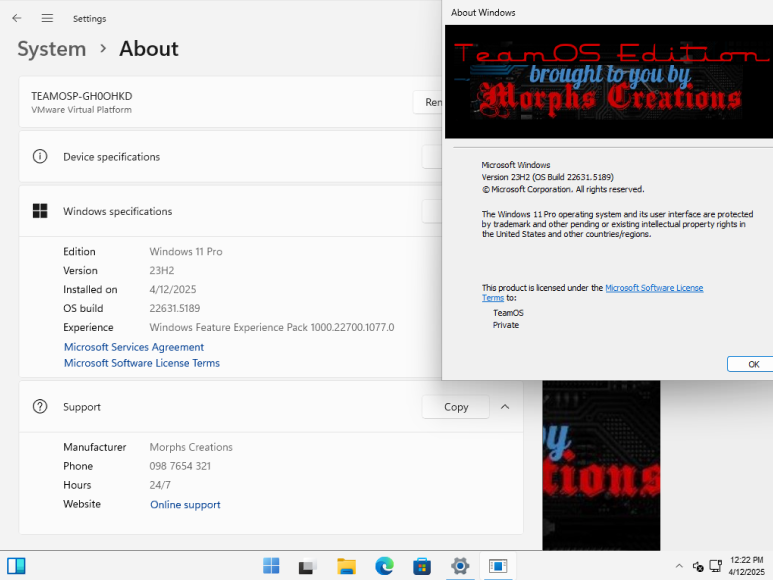773x580 pixels.
Task: Select the Windows Feature Experience Pack text
Action: point(272,327)
